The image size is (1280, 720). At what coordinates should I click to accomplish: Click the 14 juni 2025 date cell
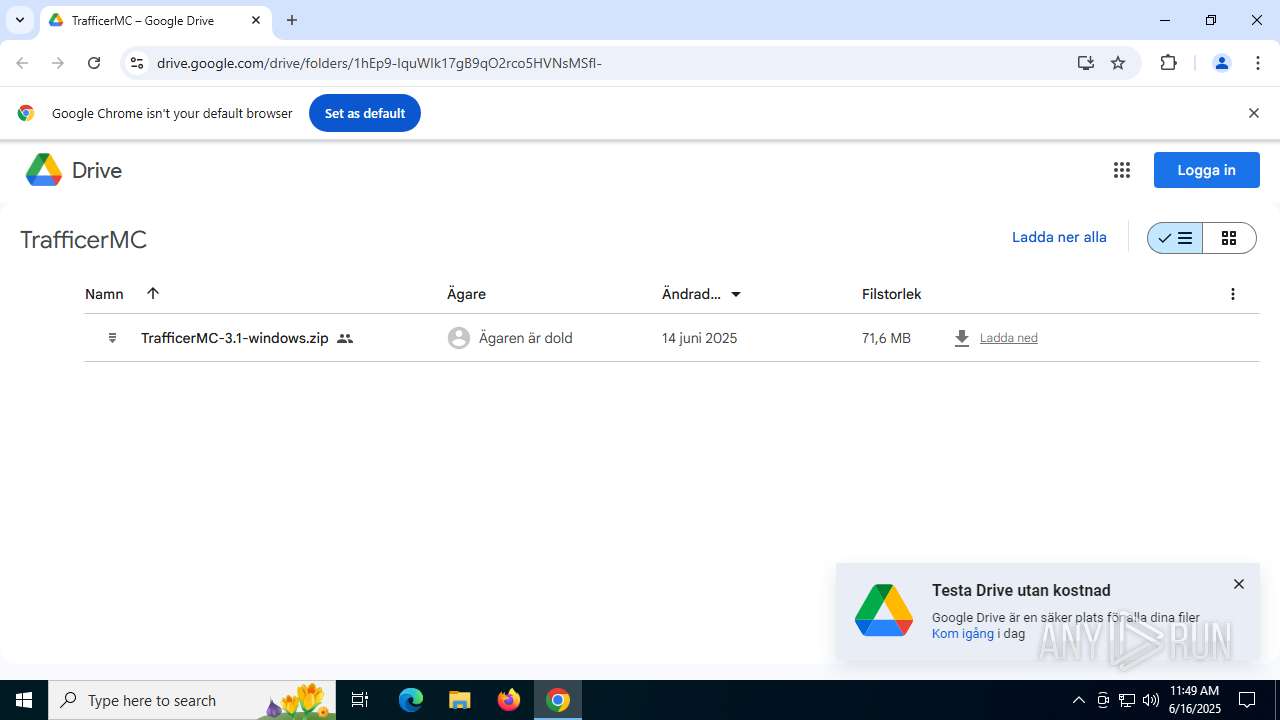699,338
